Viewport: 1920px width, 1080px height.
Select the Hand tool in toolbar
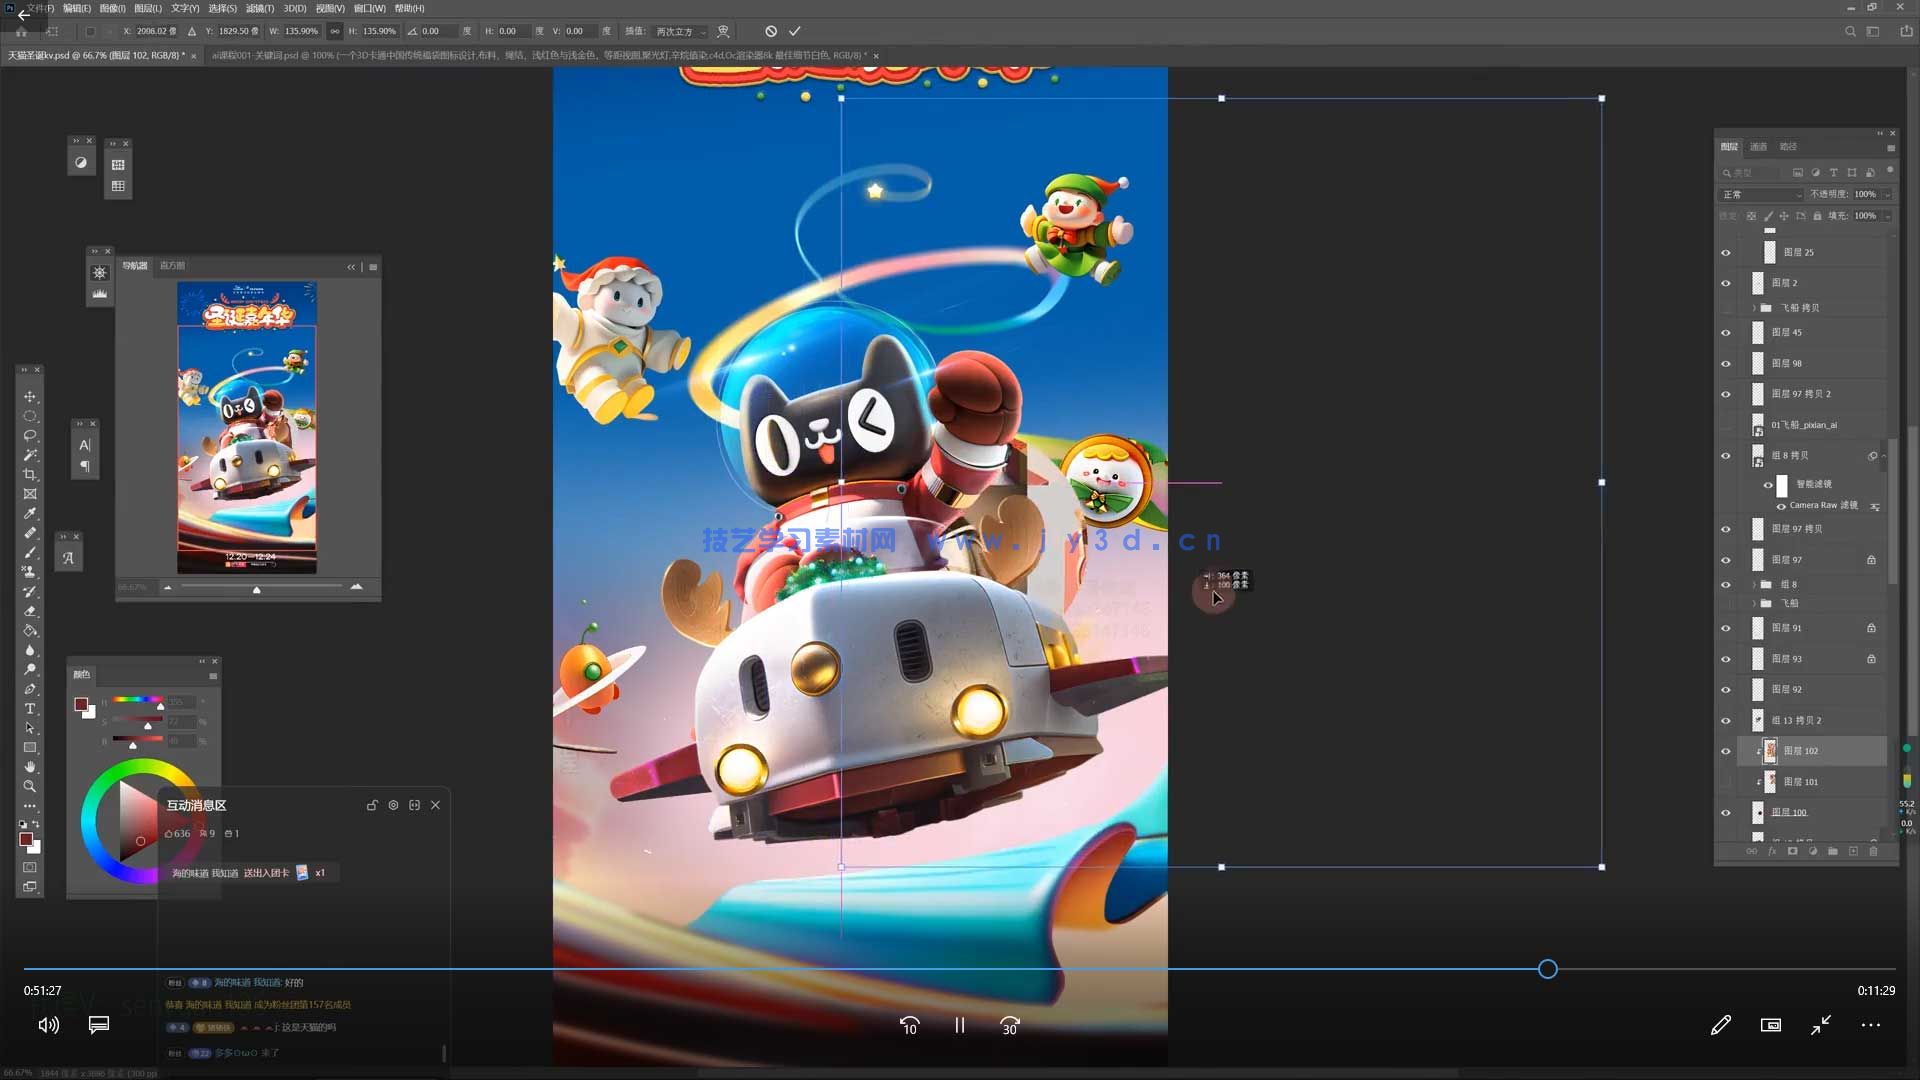[x=30, y=767]
